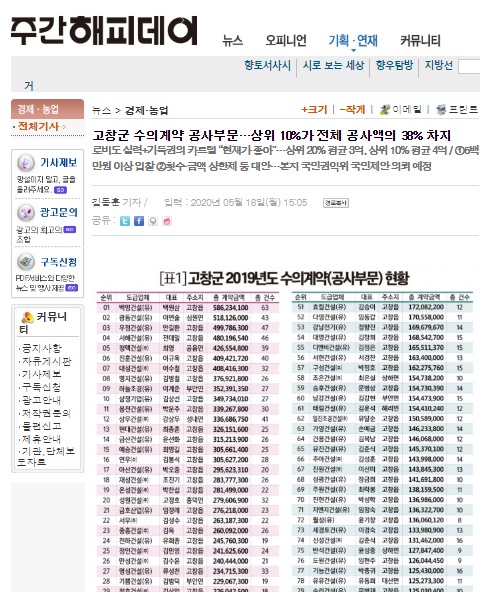Open the 오피니언 menu
480x592 pixels.
pyautogui.click(x=286, y=40)
